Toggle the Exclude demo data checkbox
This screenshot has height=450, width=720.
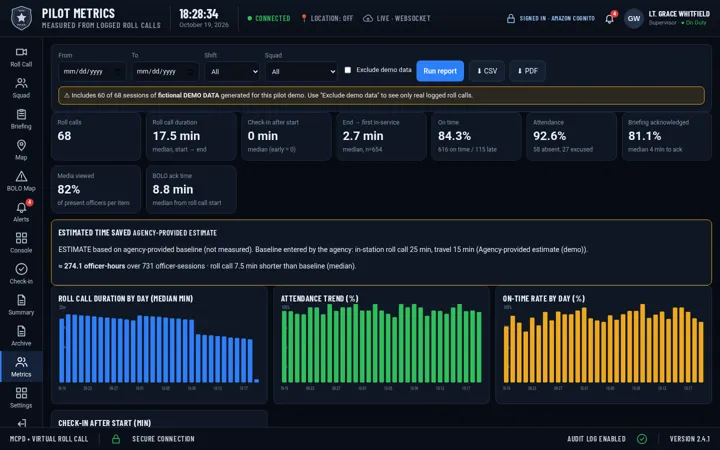(x=348, y=70)
